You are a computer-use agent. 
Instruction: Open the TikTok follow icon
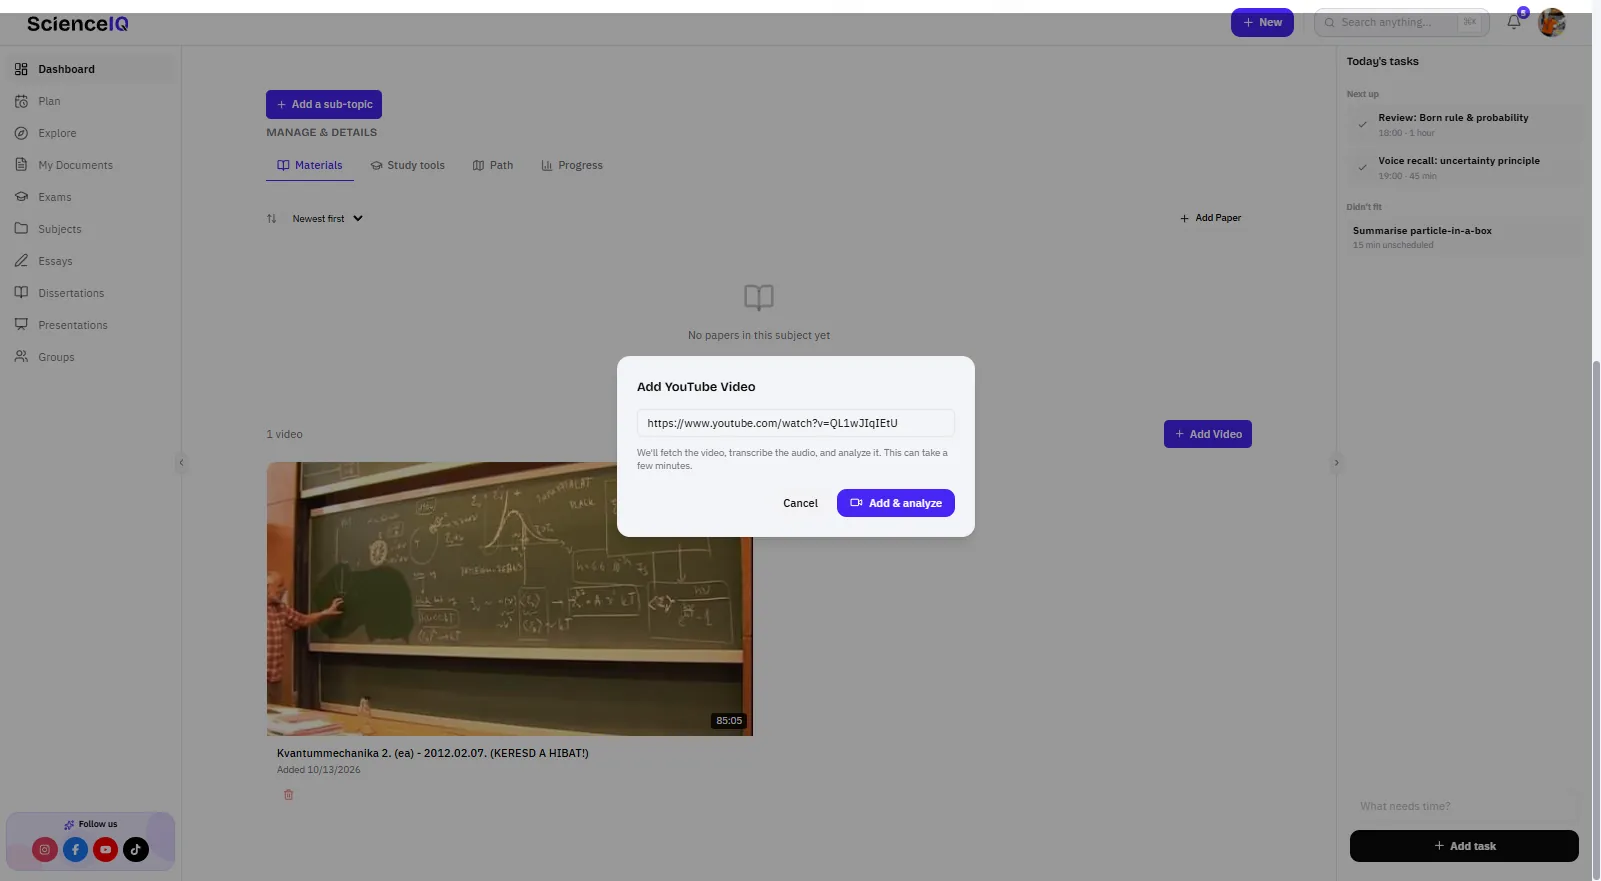136,849
